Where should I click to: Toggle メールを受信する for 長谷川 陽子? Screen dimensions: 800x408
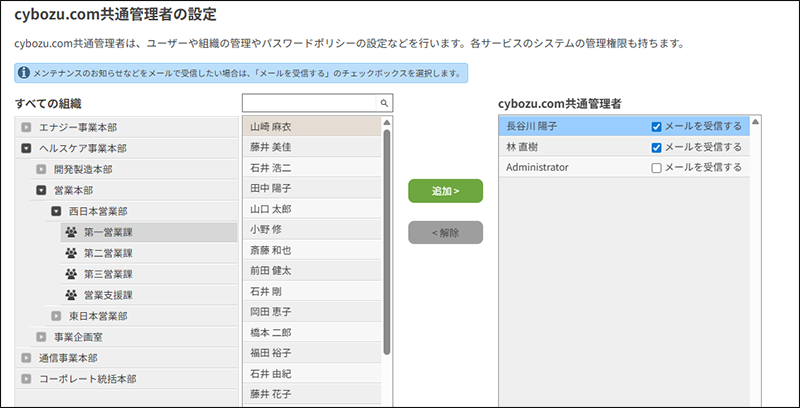(657, 126)
